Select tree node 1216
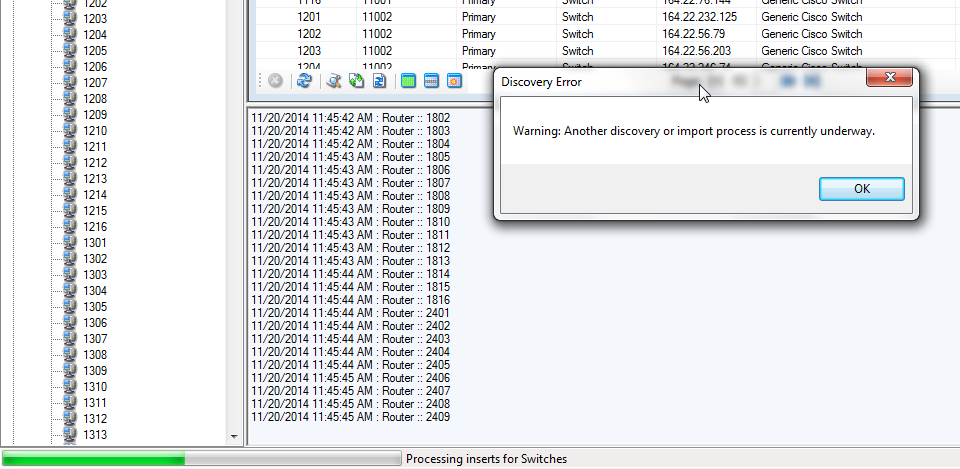Screen dimensions: 960x469 tap(96, 227)
